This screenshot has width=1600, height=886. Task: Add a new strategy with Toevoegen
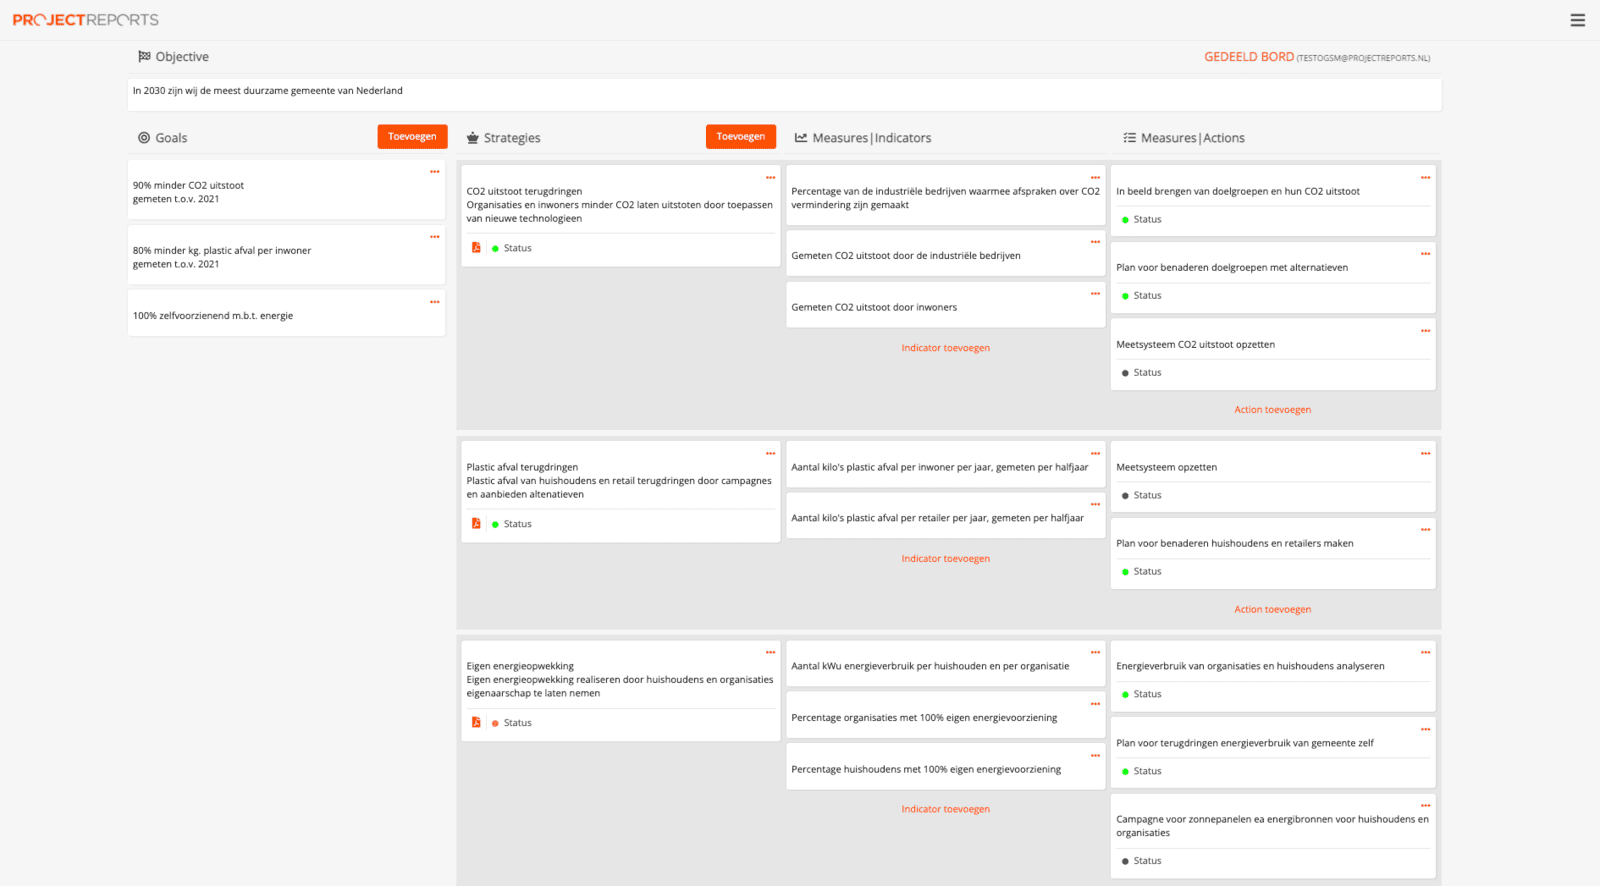pos(741,137)
